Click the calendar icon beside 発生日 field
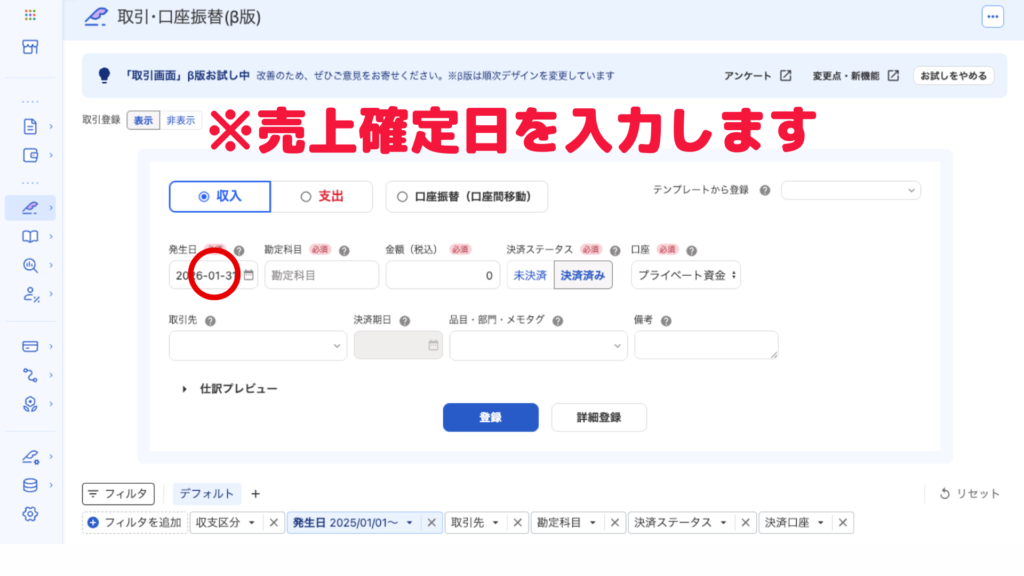1024x576 pixels. (249, 275)
